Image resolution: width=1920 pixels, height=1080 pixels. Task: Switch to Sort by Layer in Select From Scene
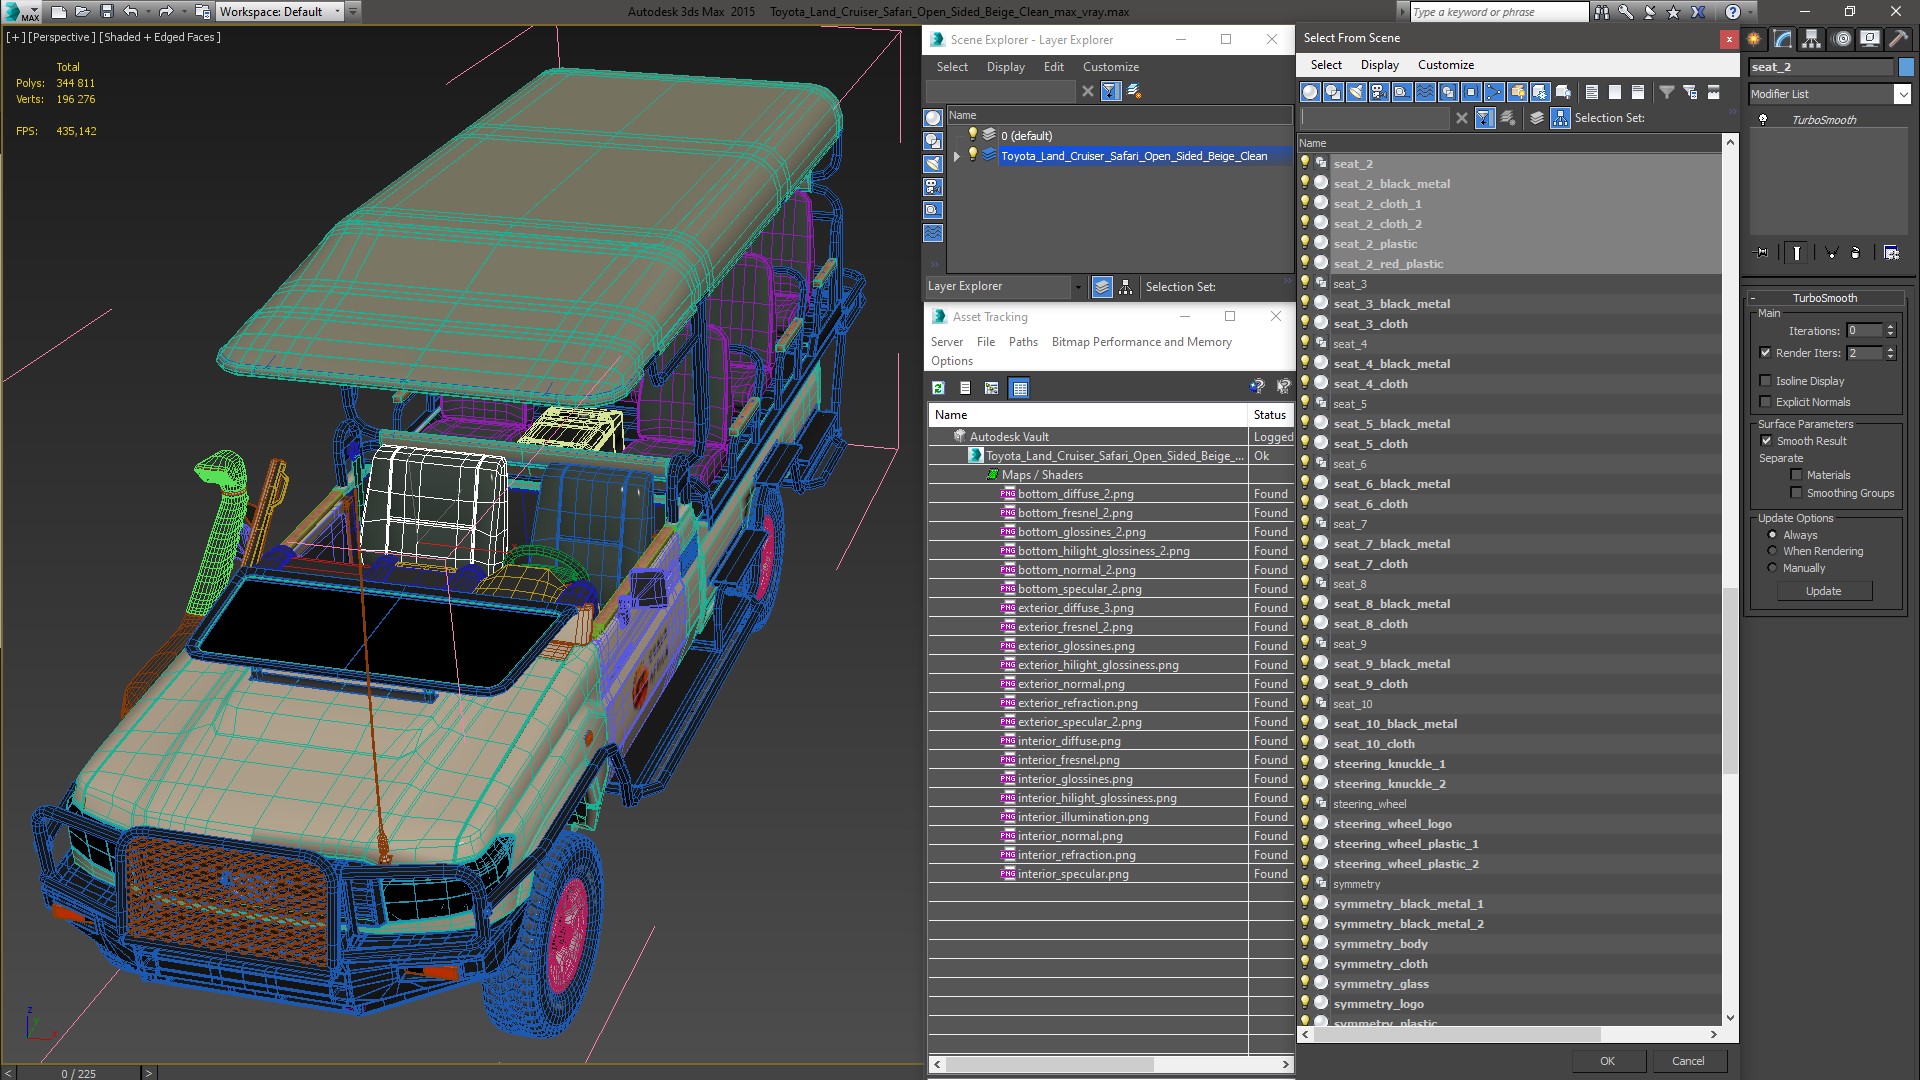coord(1537,118)
